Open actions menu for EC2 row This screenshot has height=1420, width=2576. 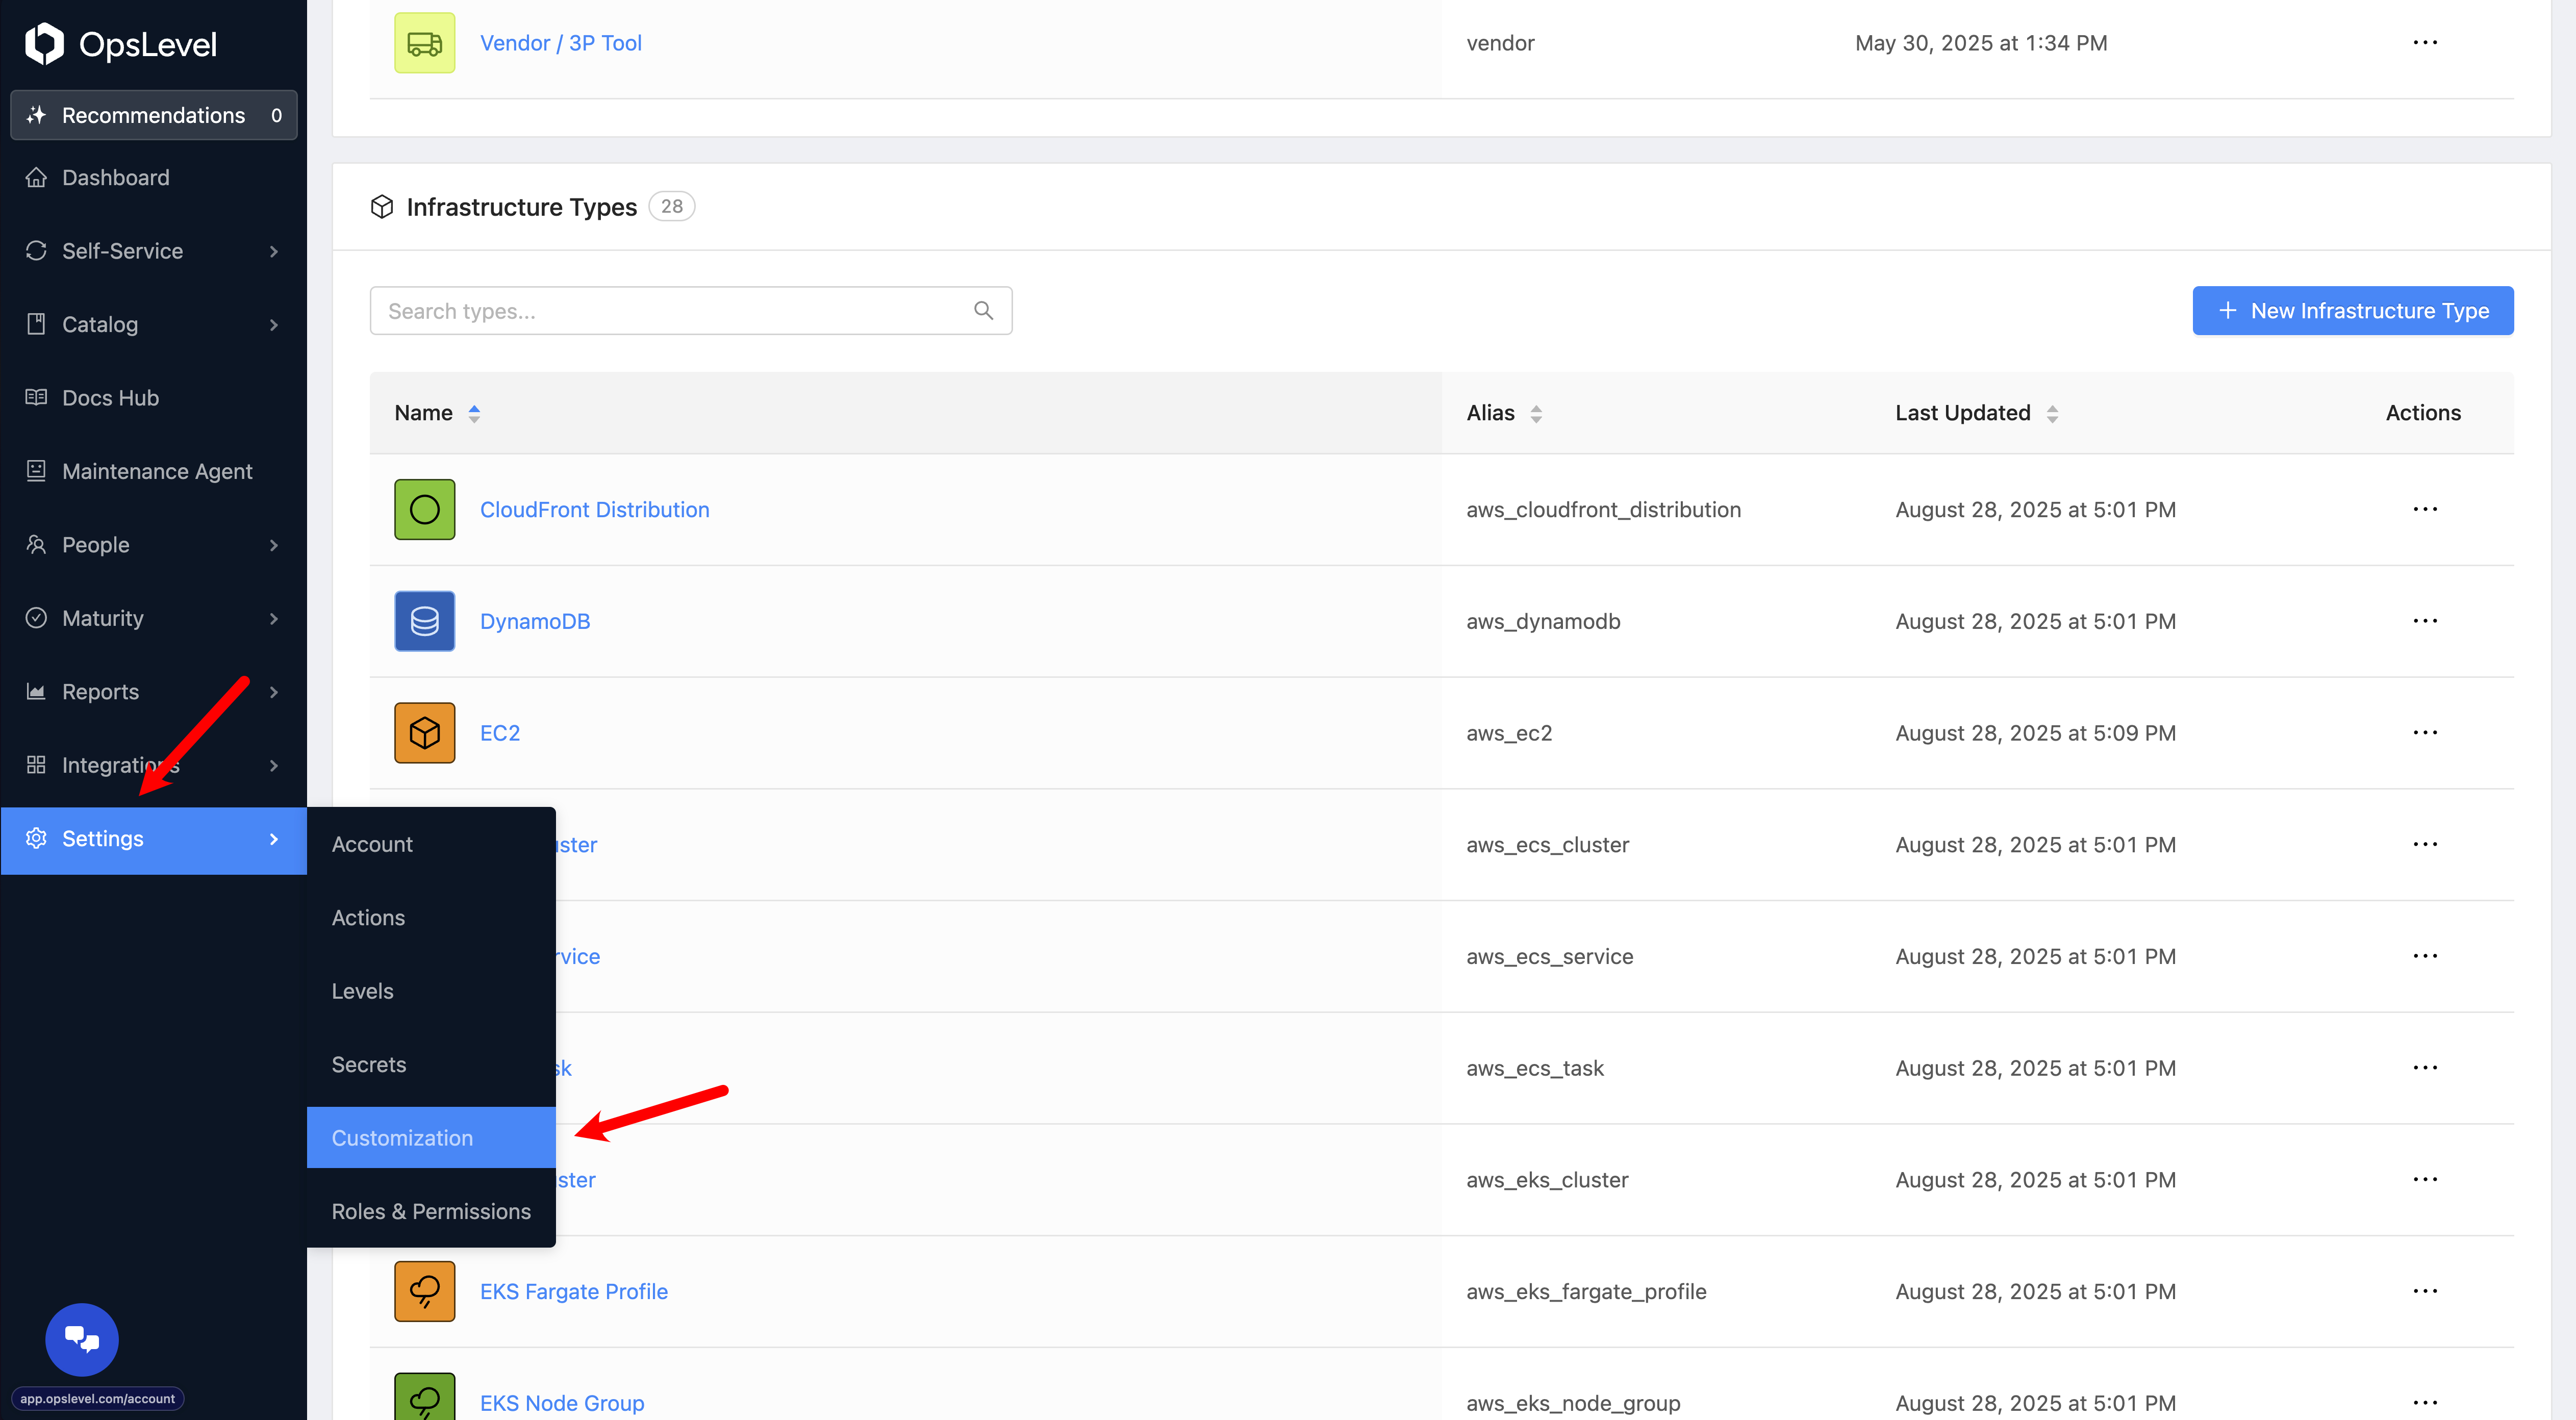2424,733
